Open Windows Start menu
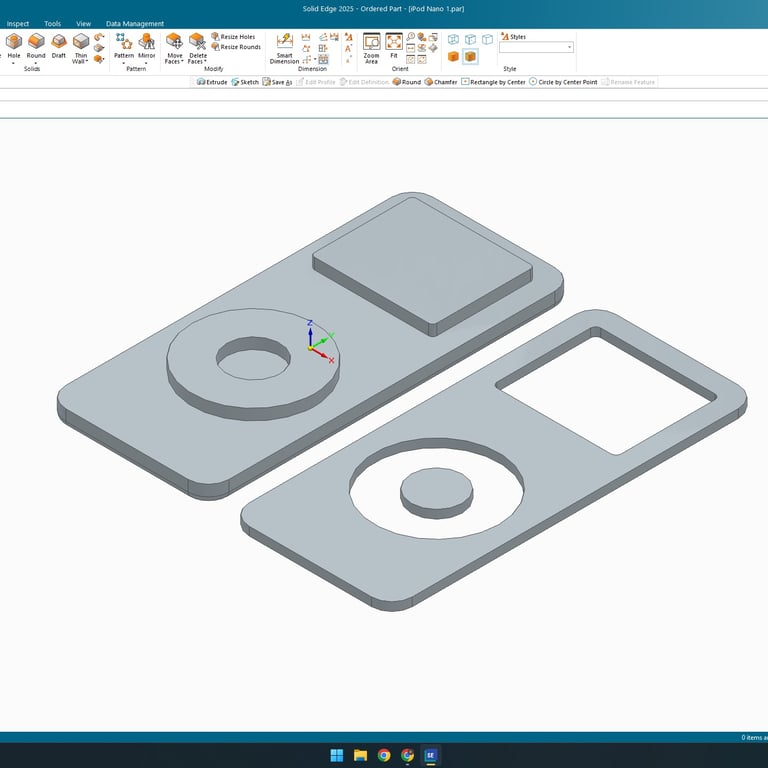 click(336, 755)
